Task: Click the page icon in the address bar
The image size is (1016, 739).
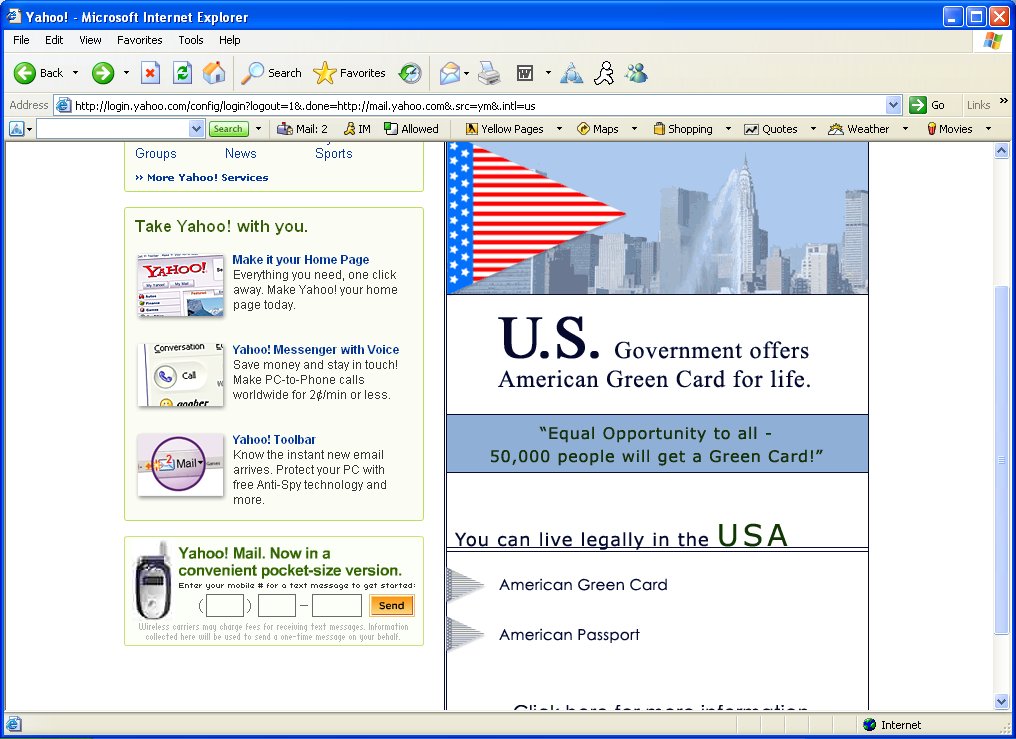Action: [x=63, y=105]
